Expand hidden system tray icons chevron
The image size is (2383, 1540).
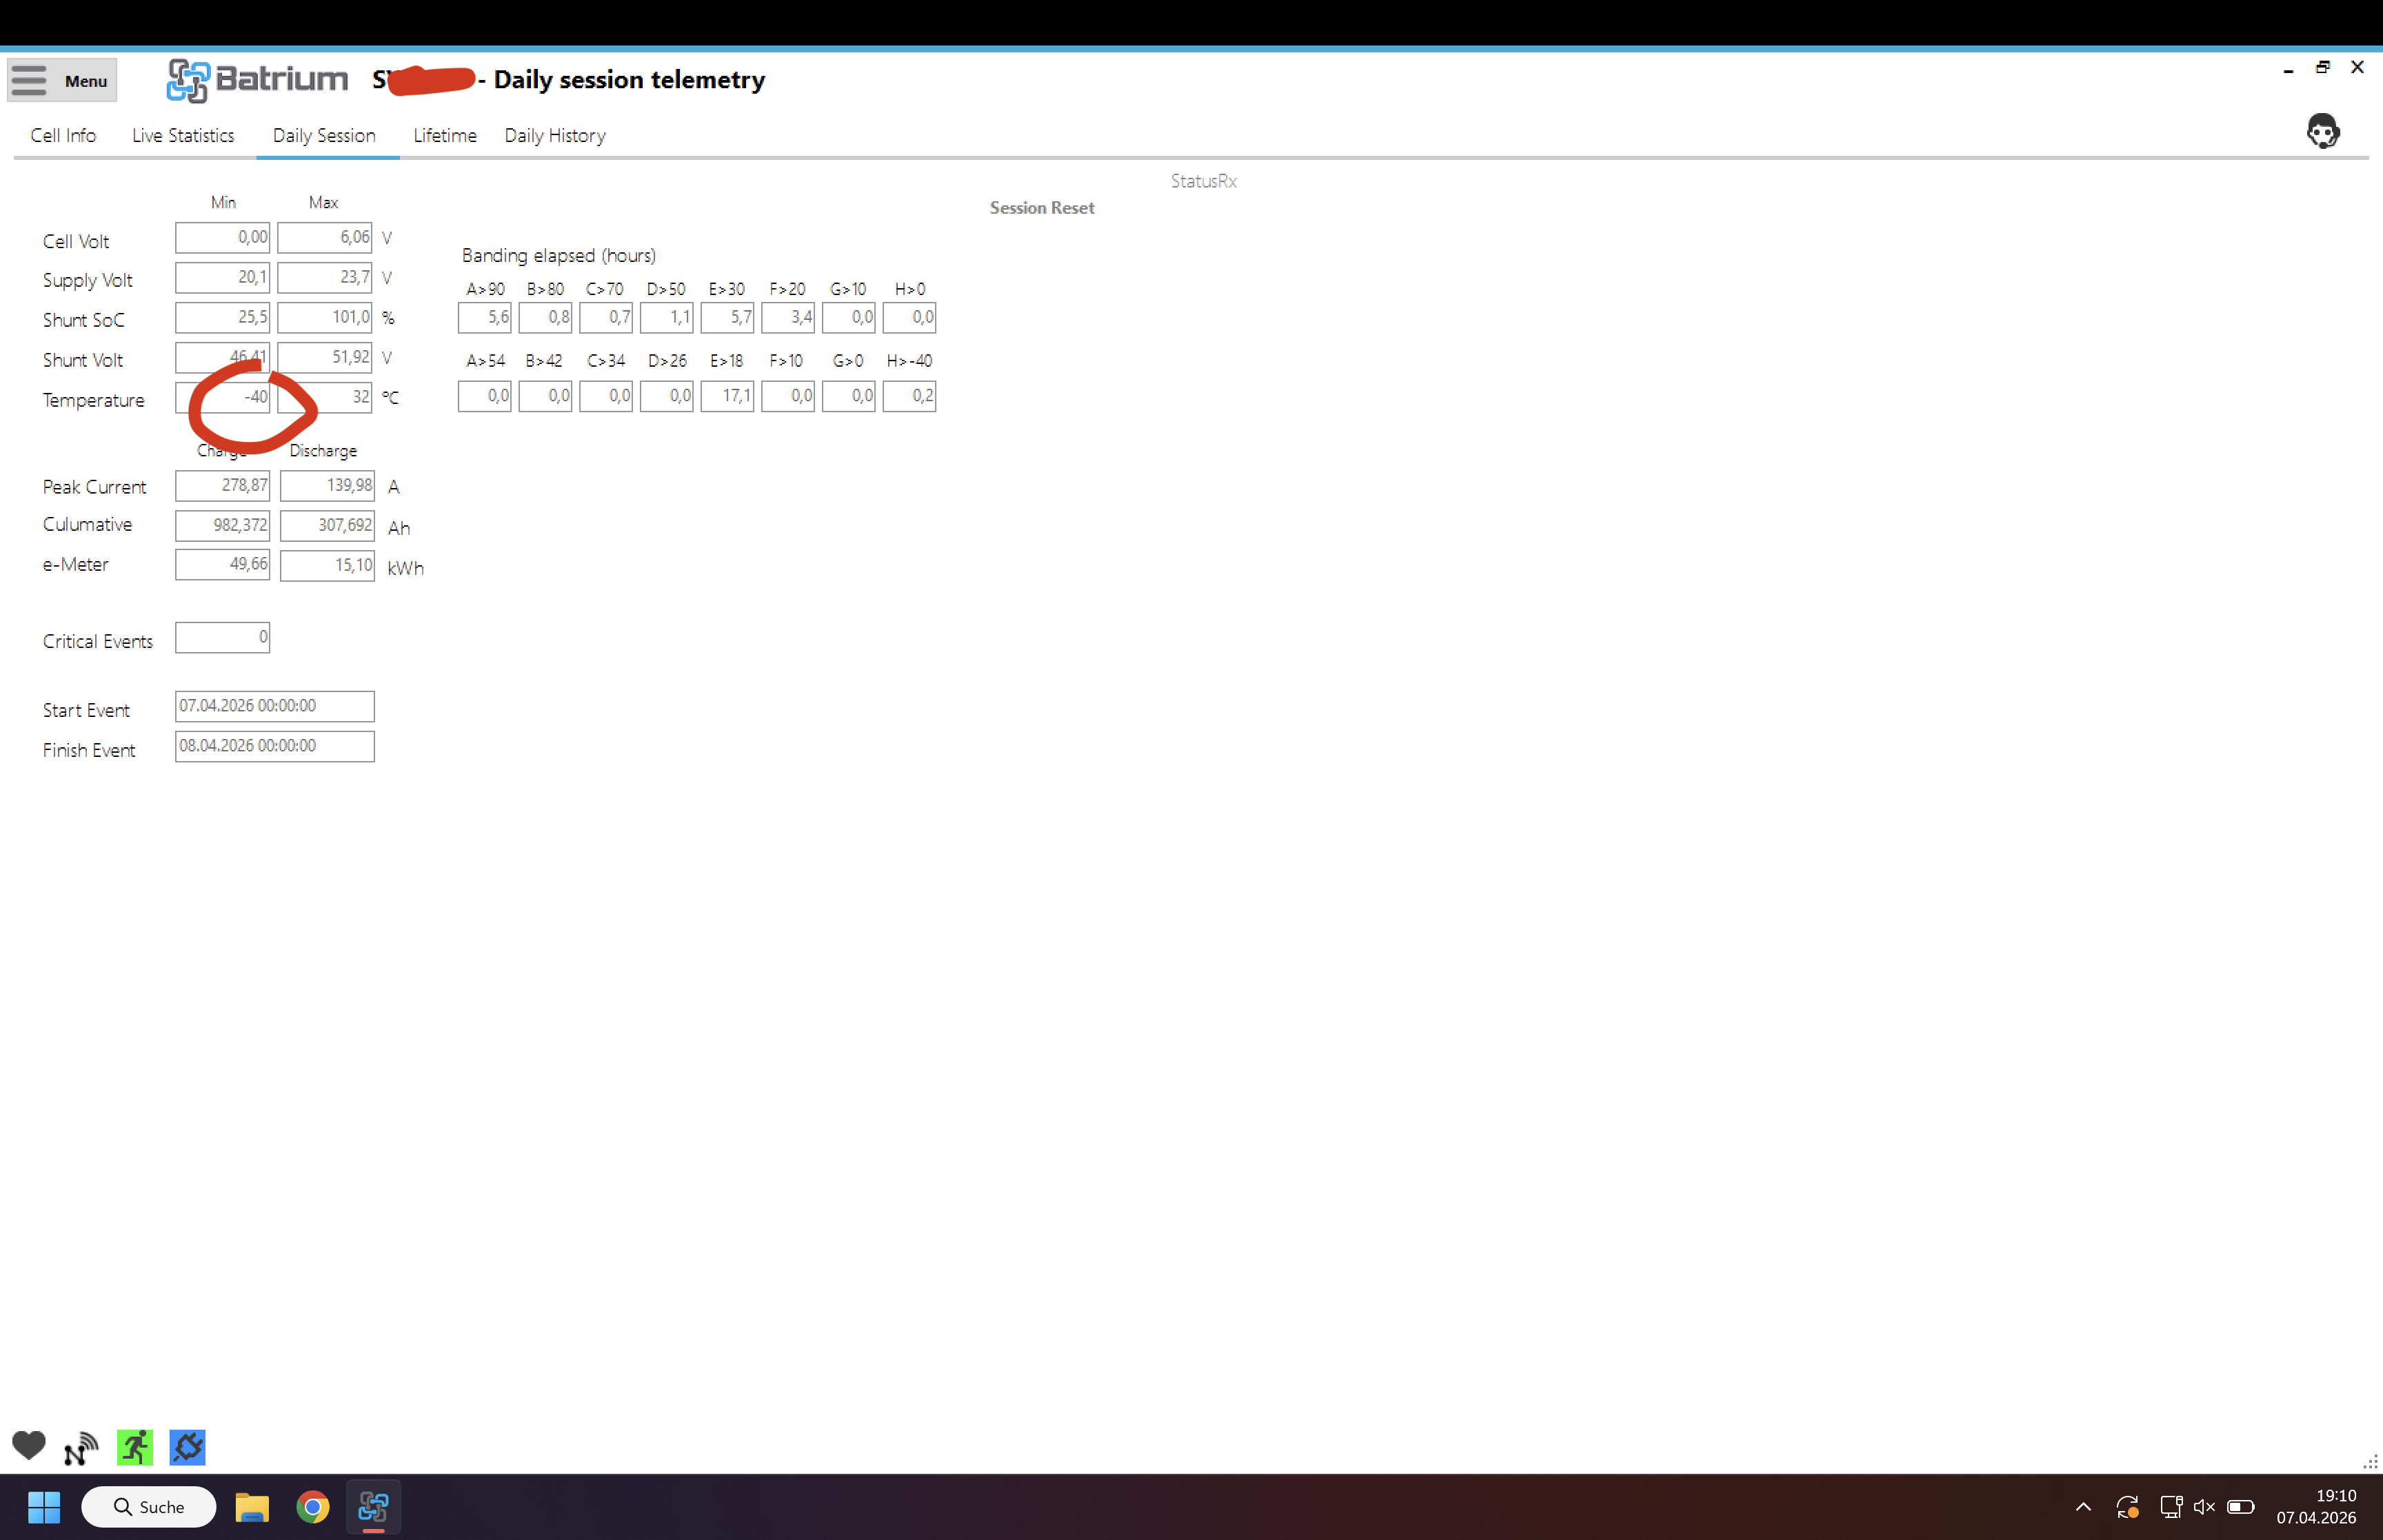2083,1507
